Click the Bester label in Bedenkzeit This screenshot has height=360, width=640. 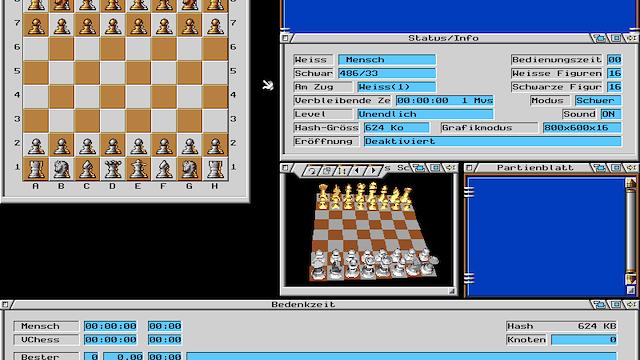(46, 356)
